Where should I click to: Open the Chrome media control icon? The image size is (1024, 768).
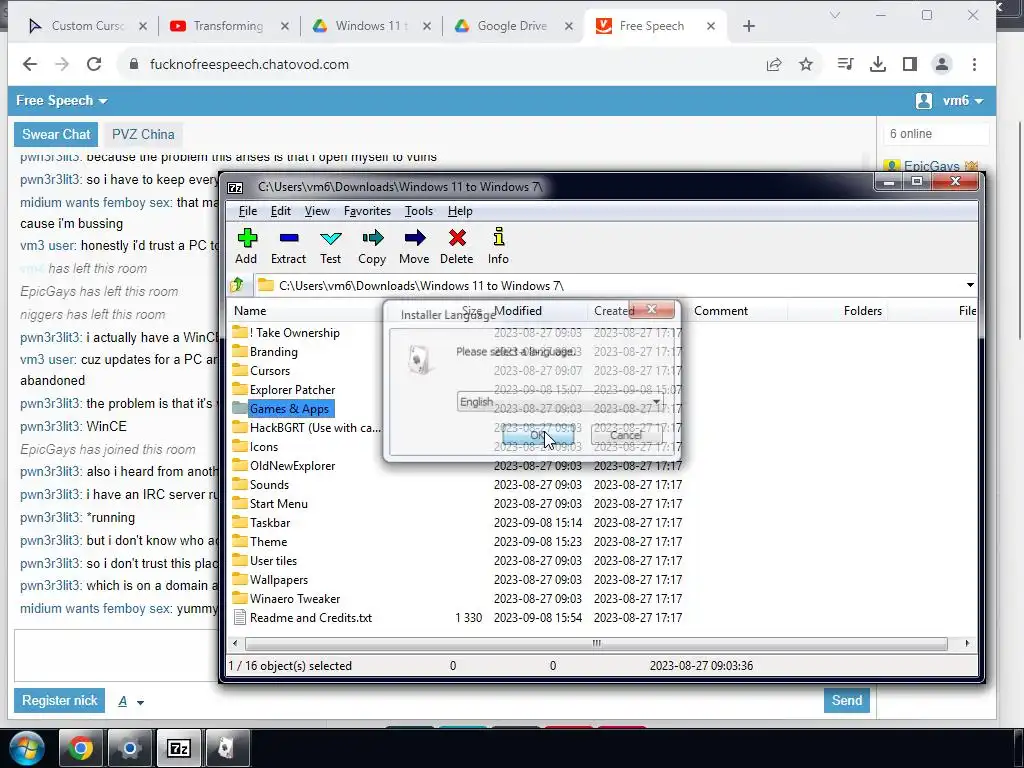[845, 64]
